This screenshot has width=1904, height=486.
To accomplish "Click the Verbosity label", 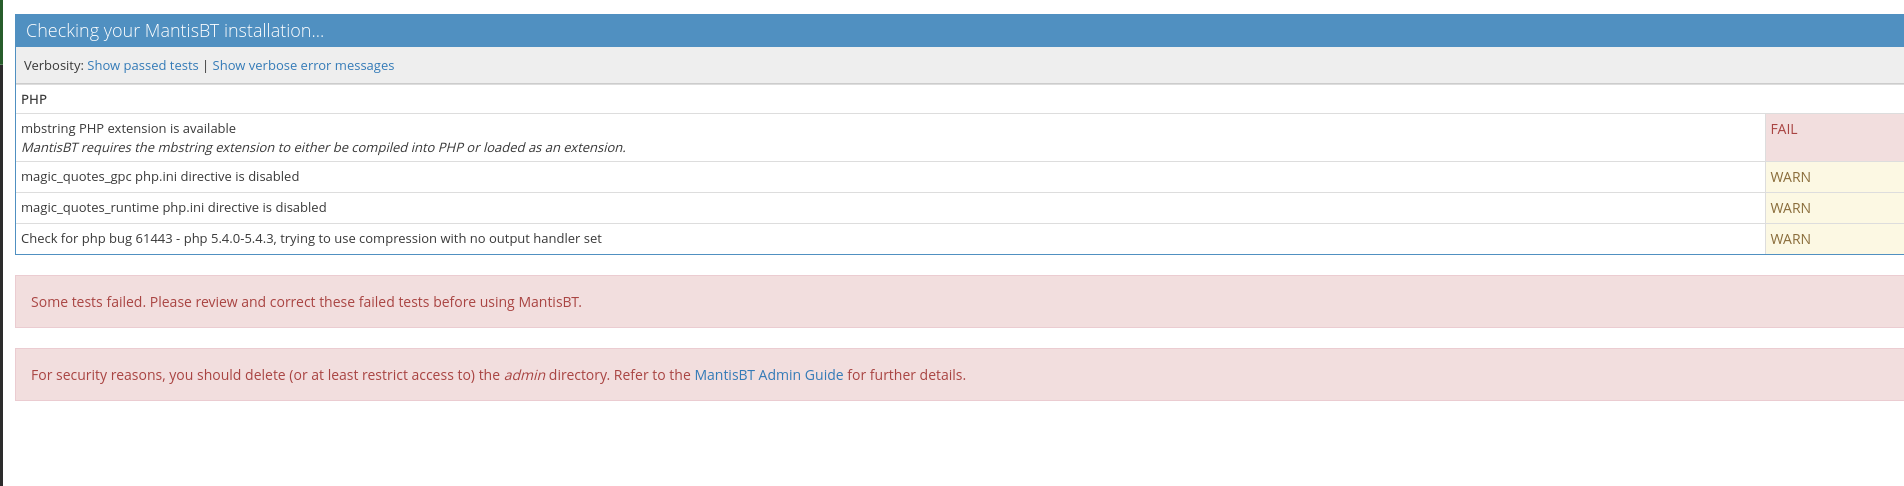I will [54, 66].
